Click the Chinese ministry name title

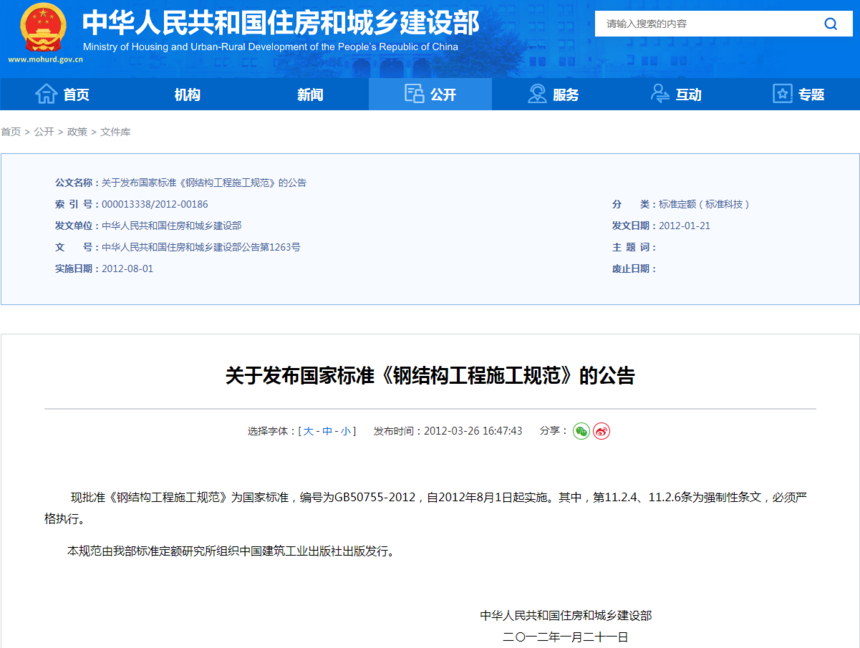click(x=280, y=22)
